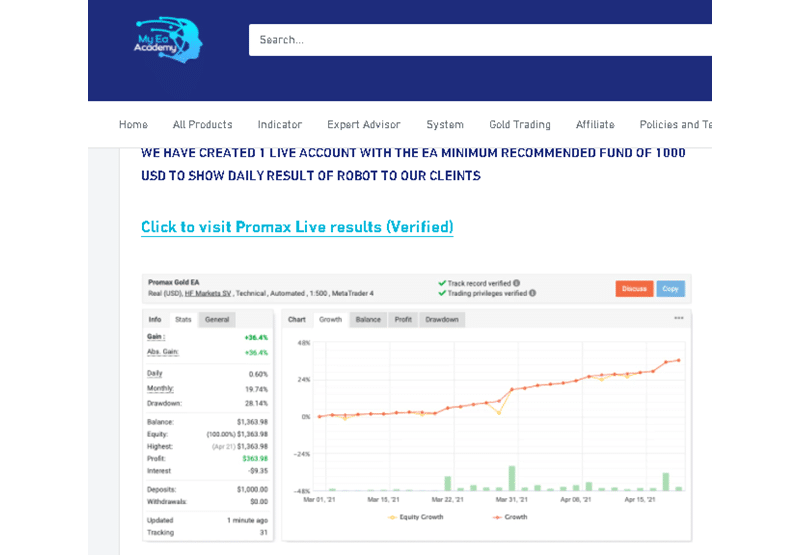Toggle the Growth legend entry
Viewport: 800px width, 555px height.
coord(510,517)
